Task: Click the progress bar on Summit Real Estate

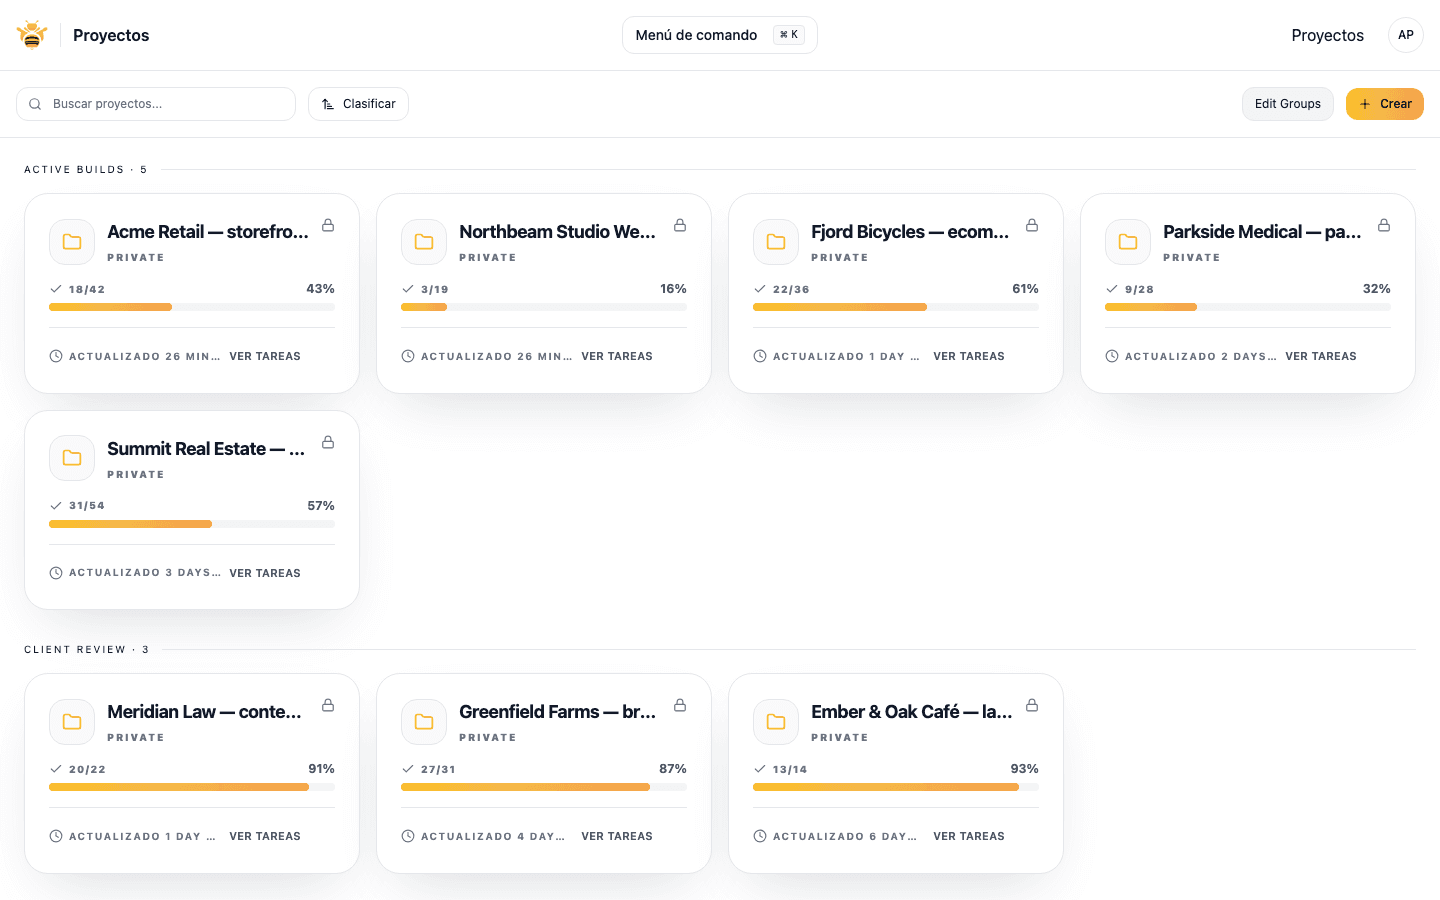Action: click(191, 523)
